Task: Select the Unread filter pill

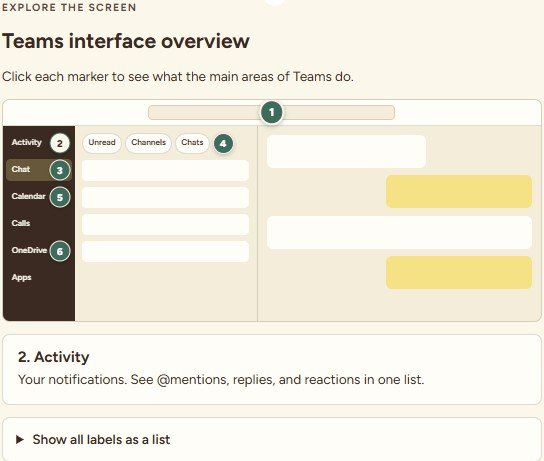Action: coord(102,143)
